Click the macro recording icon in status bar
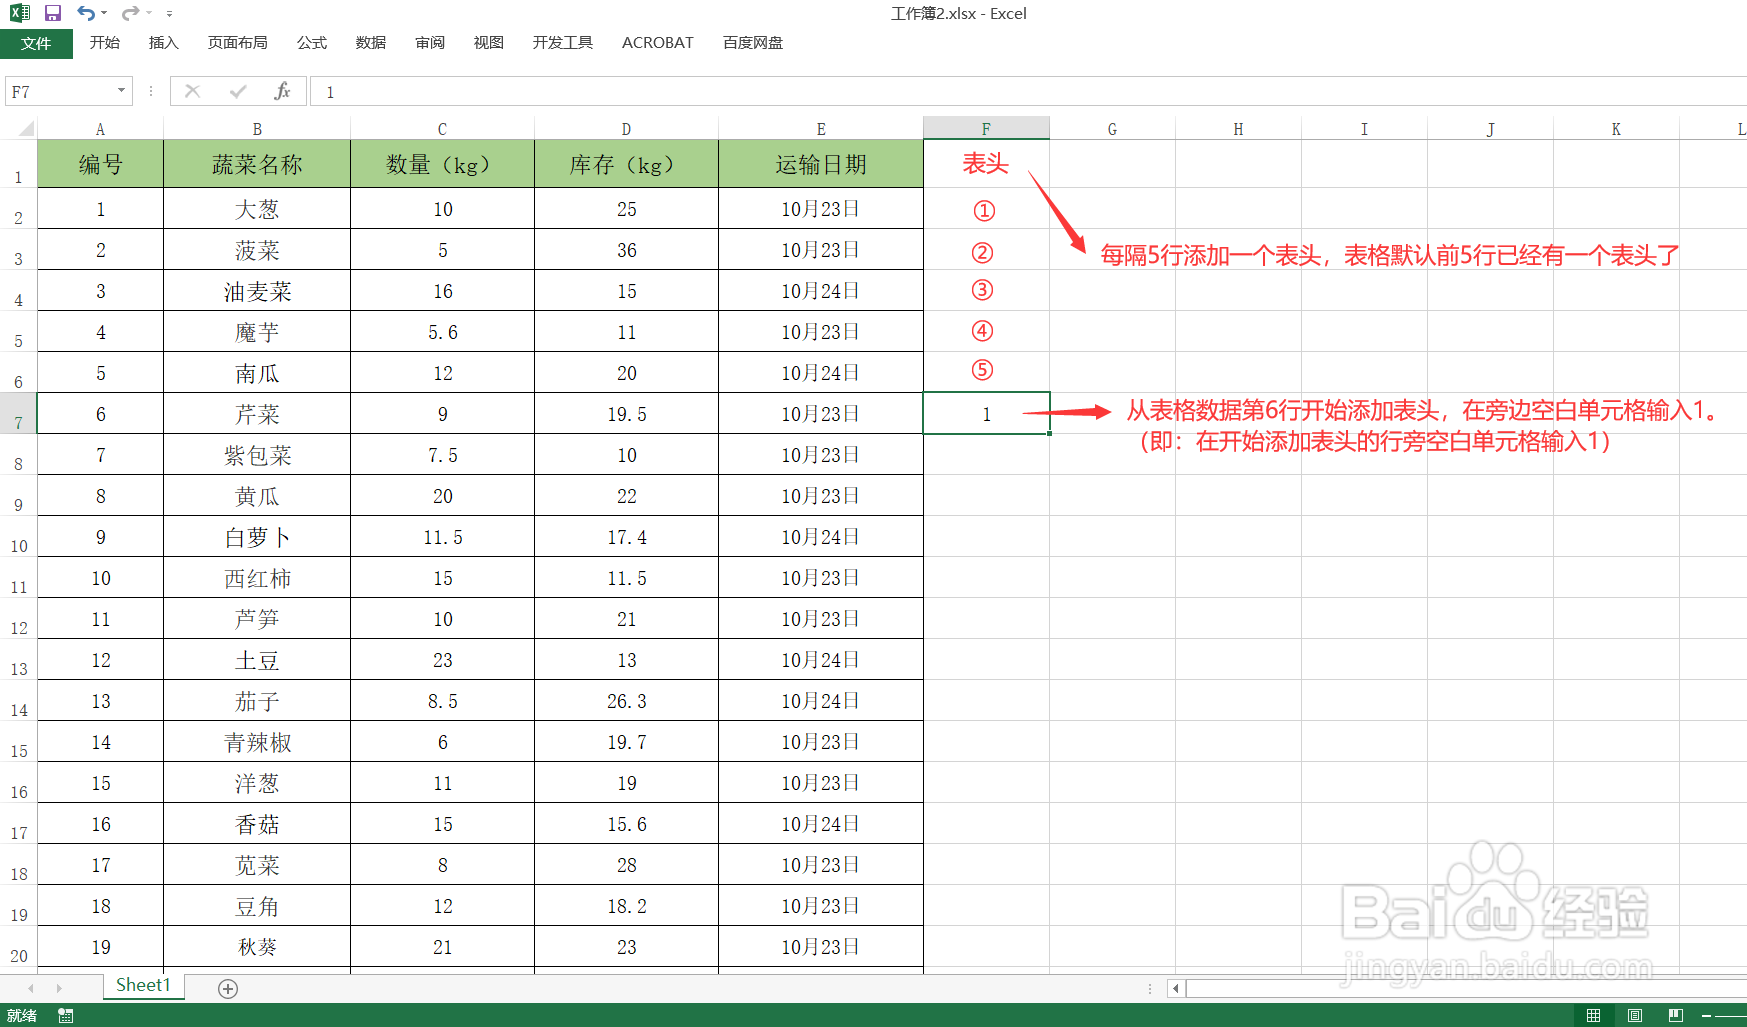The image size is (1747, 1027). (66, 1016)
